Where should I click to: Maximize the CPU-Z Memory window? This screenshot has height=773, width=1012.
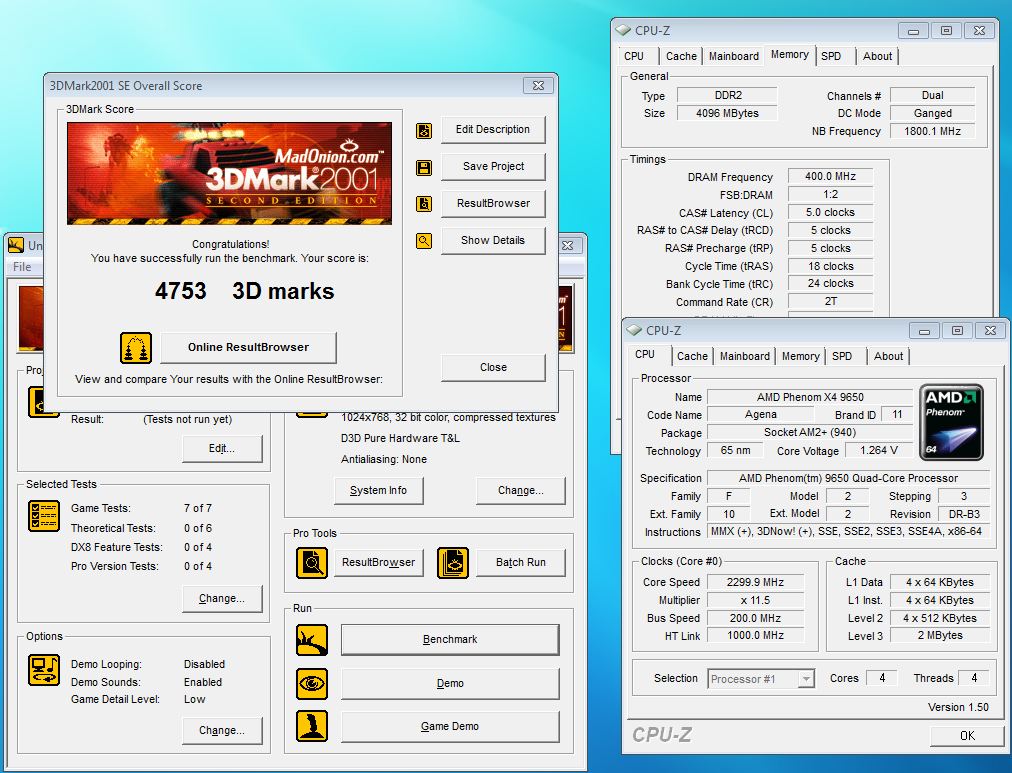pyautogui.click(x=946, y=30)
